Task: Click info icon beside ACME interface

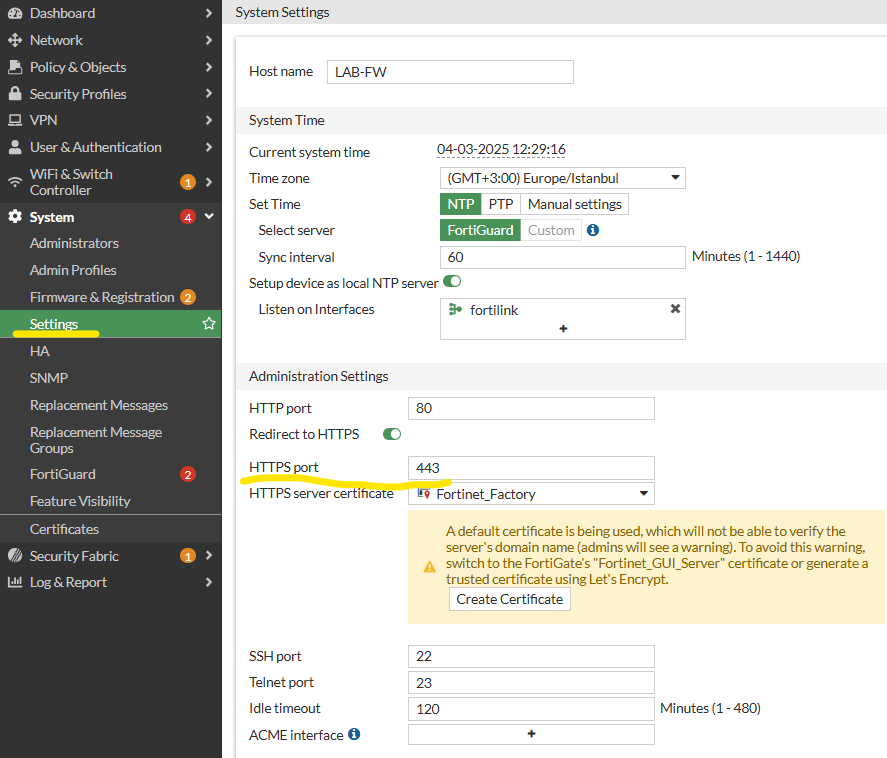Action: [x=354, y=734]
